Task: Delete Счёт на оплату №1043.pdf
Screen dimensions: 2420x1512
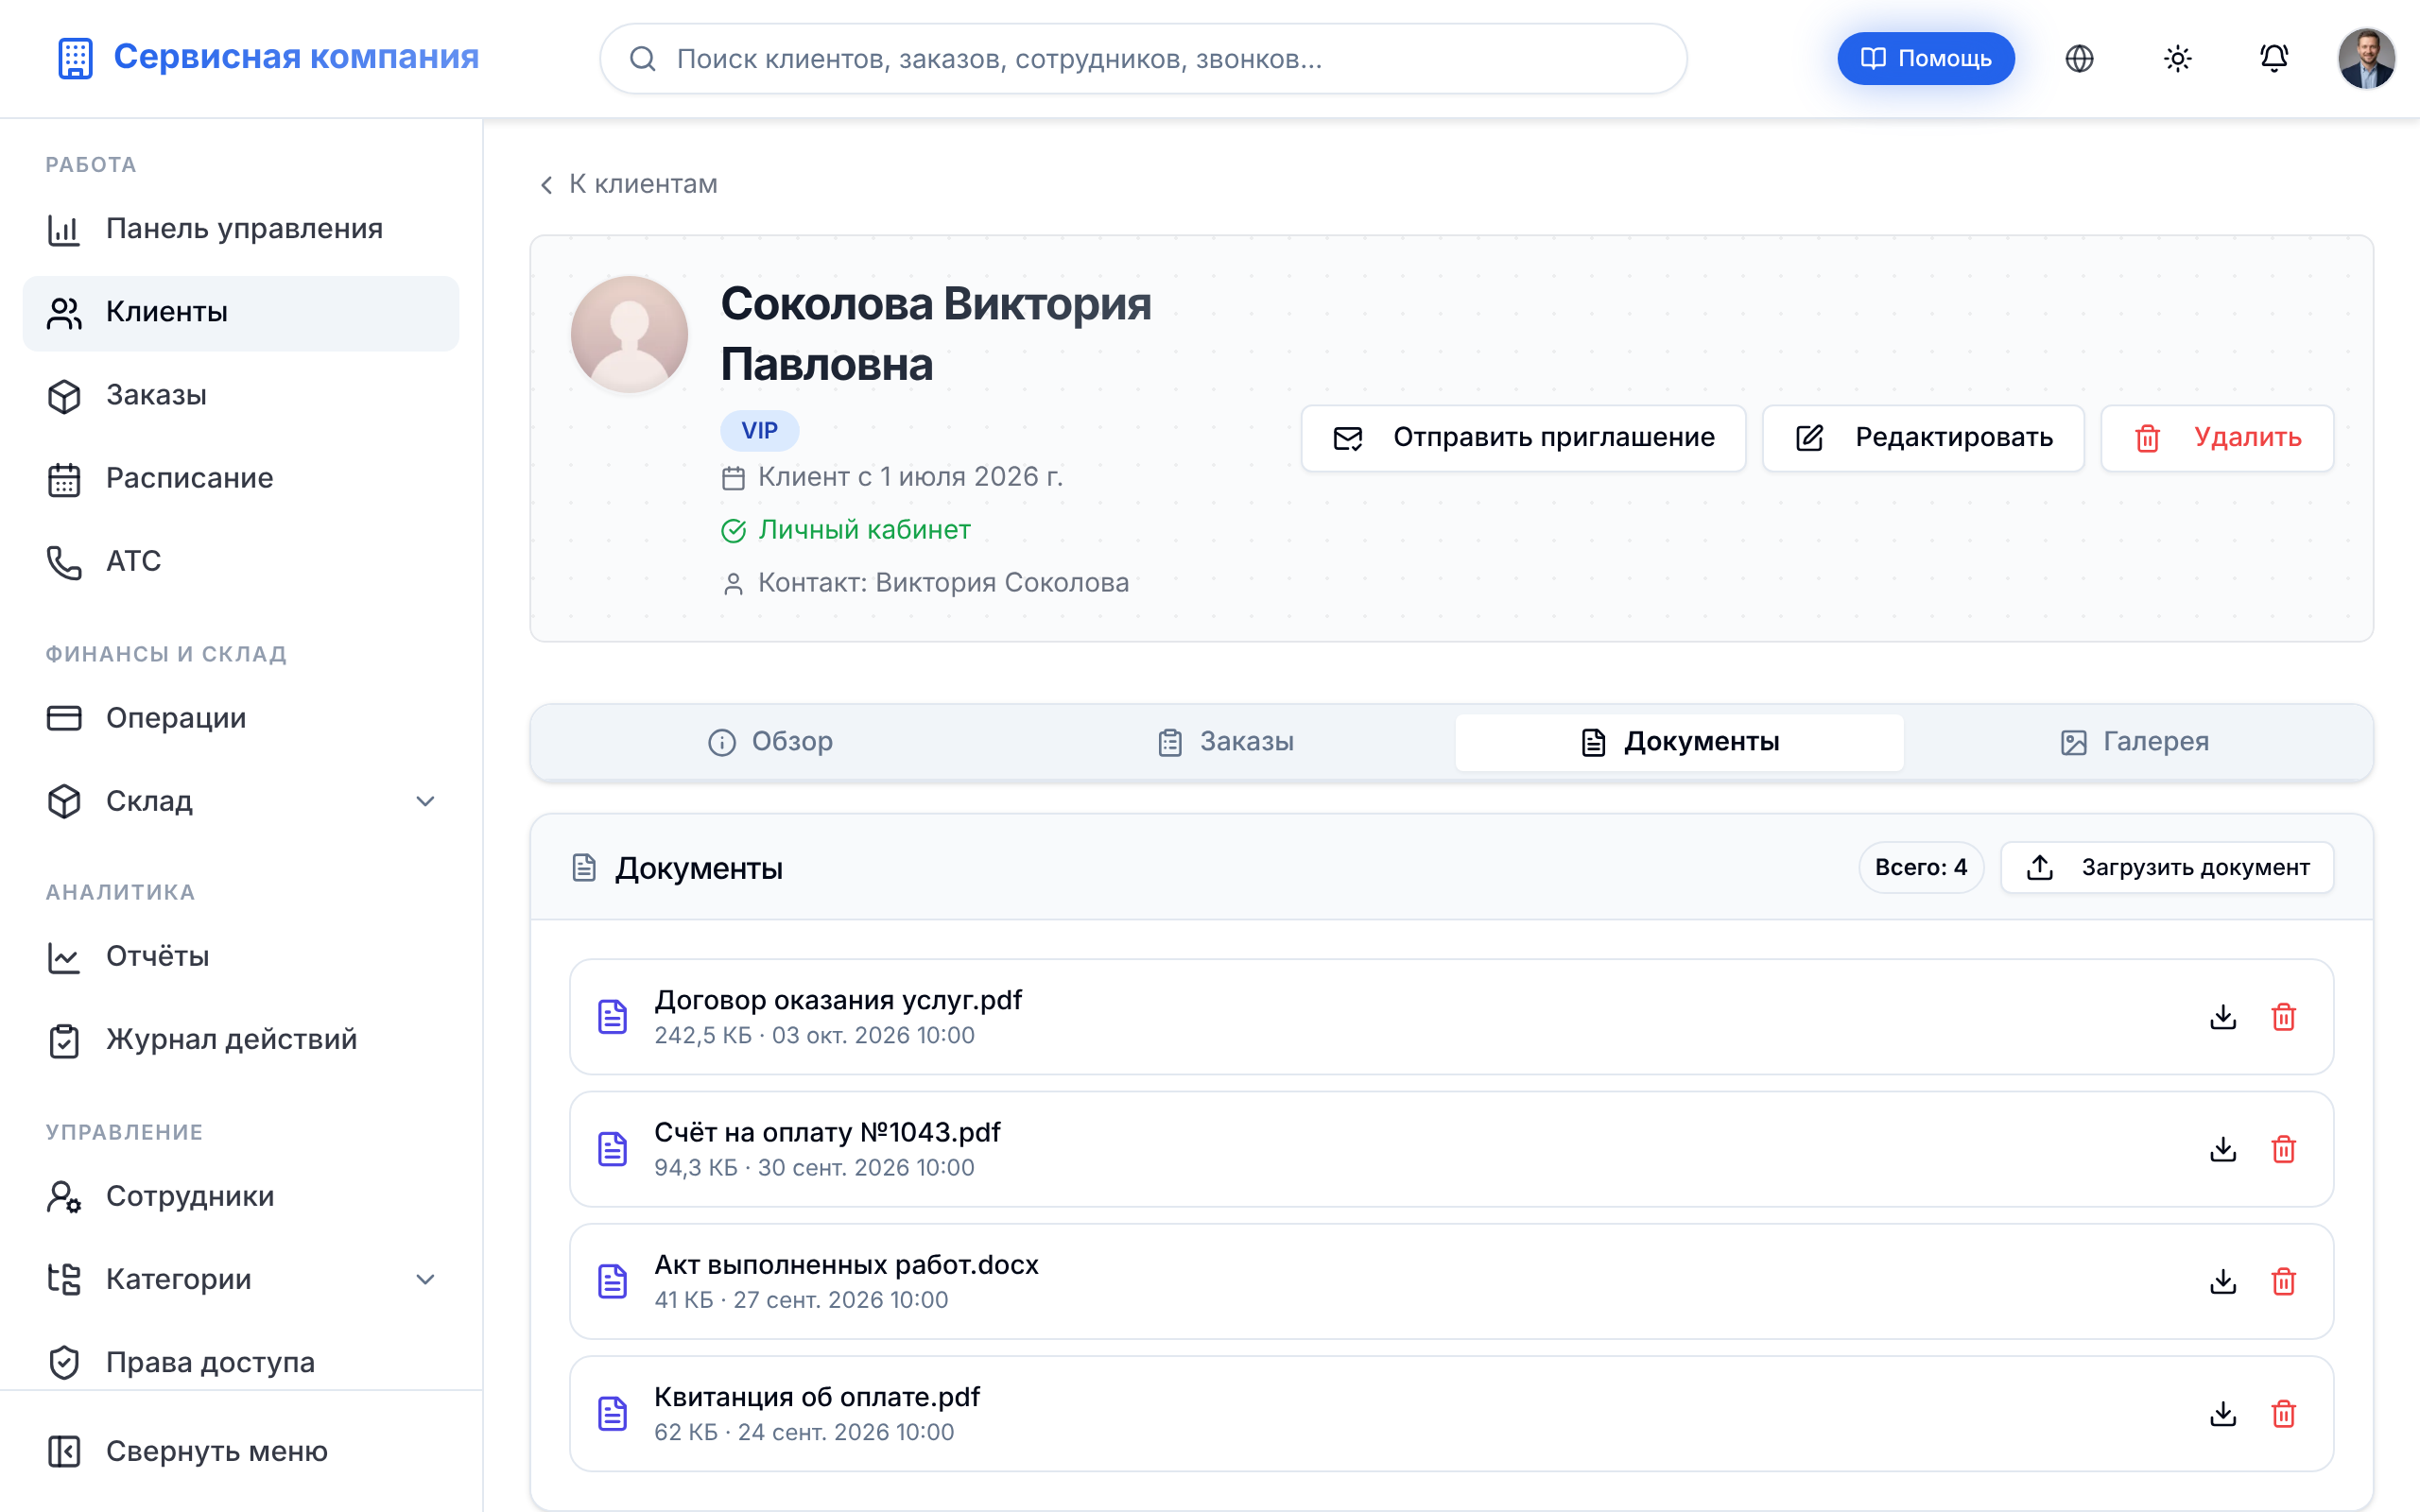Action: point(2283,1149)
